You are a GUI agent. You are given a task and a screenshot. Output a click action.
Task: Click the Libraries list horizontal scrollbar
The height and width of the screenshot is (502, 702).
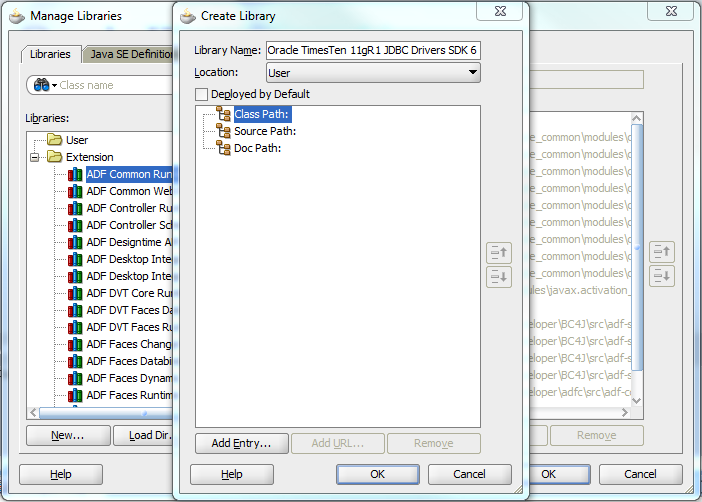pyautogui.click(x=106, y=412)
